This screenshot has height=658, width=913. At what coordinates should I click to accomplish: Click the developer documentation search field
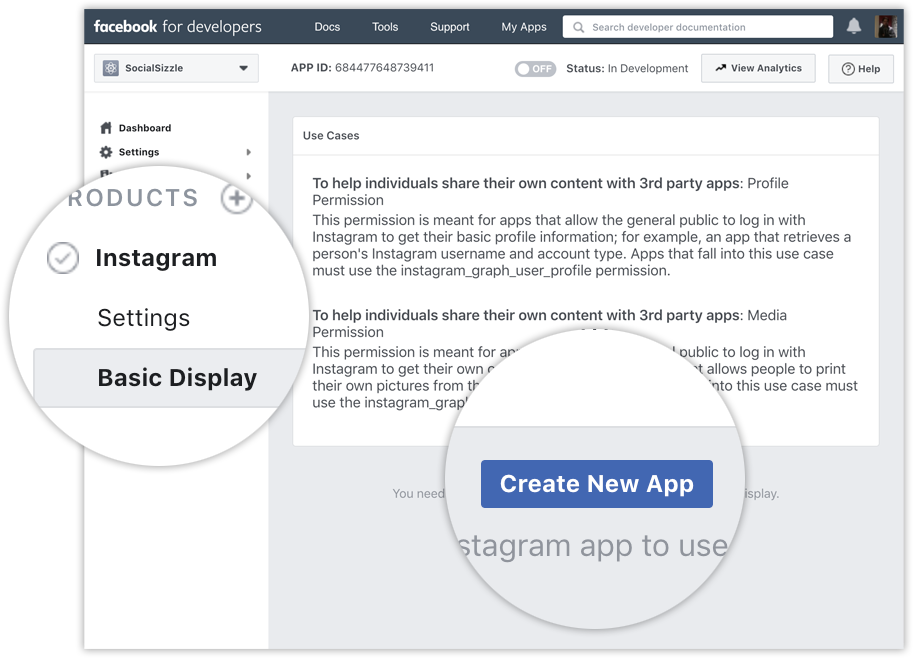pos(700,27)
